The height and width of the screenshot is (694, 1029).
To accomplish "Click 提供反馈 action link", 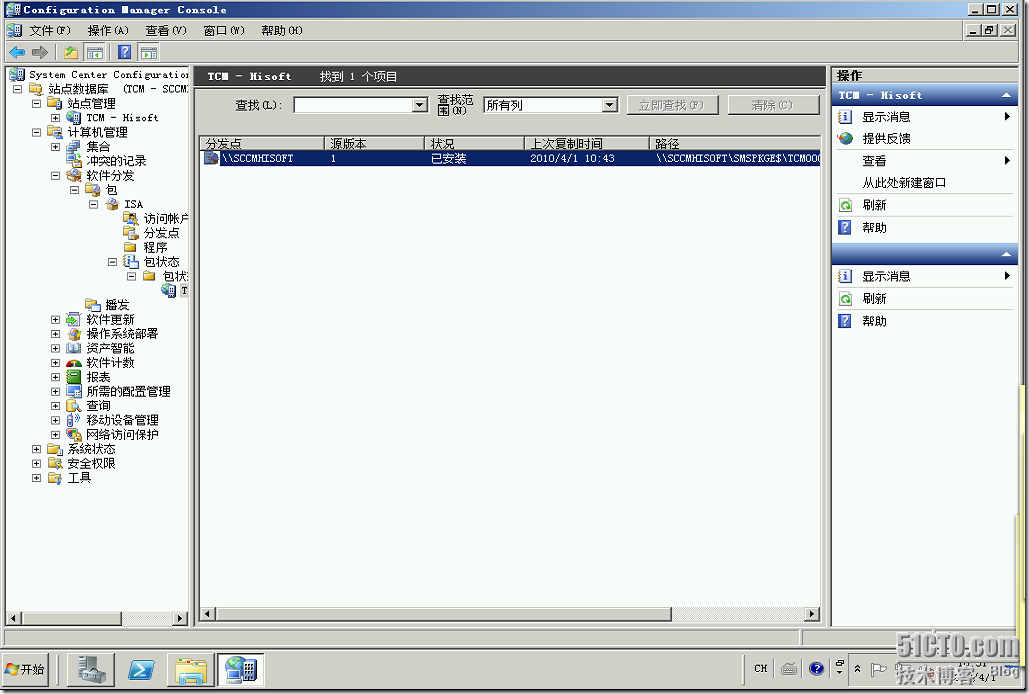I will coord(886,138).
